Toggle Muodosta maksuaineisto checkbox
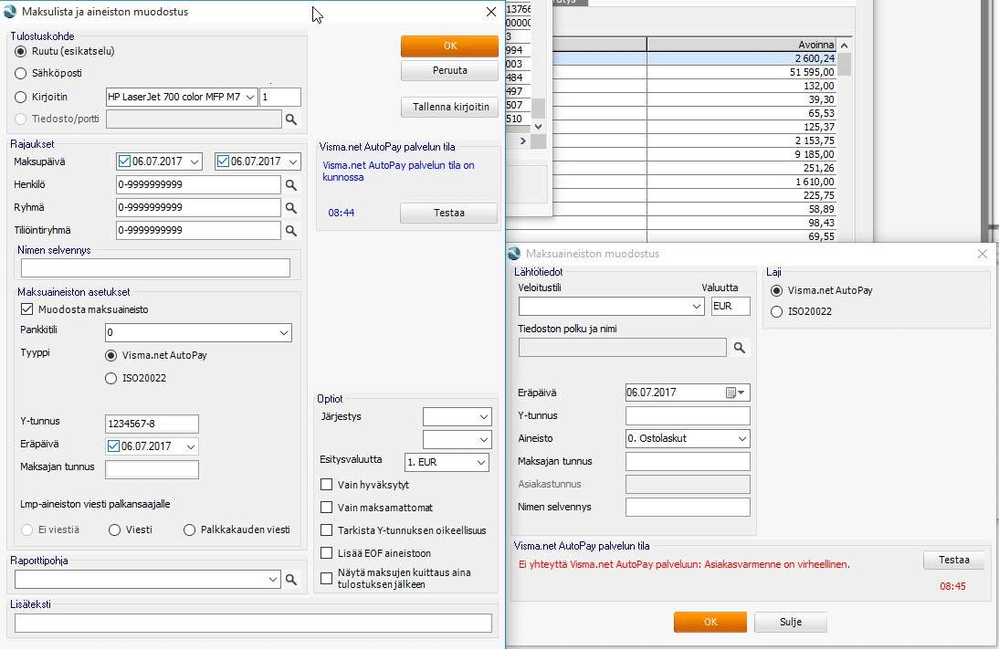The height and width of the screenshot is (649, 999). pyautogui.click(x=27, y=310)
